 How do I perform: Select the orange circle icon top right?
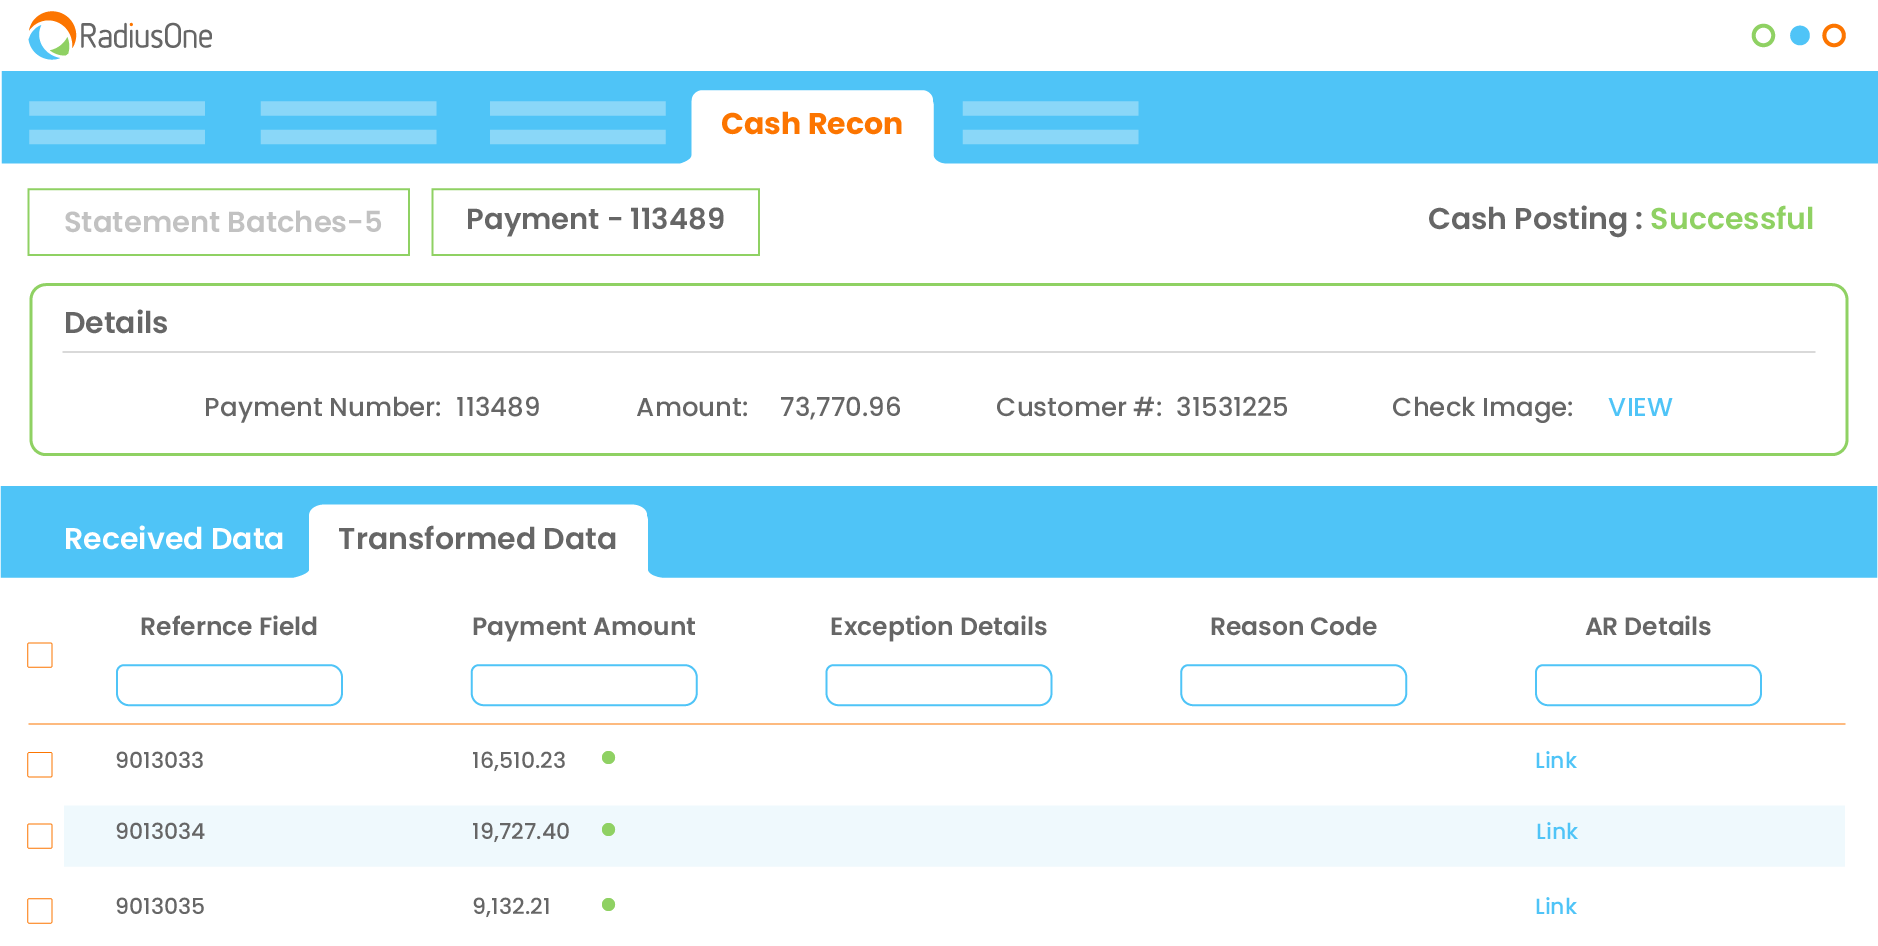pyautogui.click(x=1836, y=35)
